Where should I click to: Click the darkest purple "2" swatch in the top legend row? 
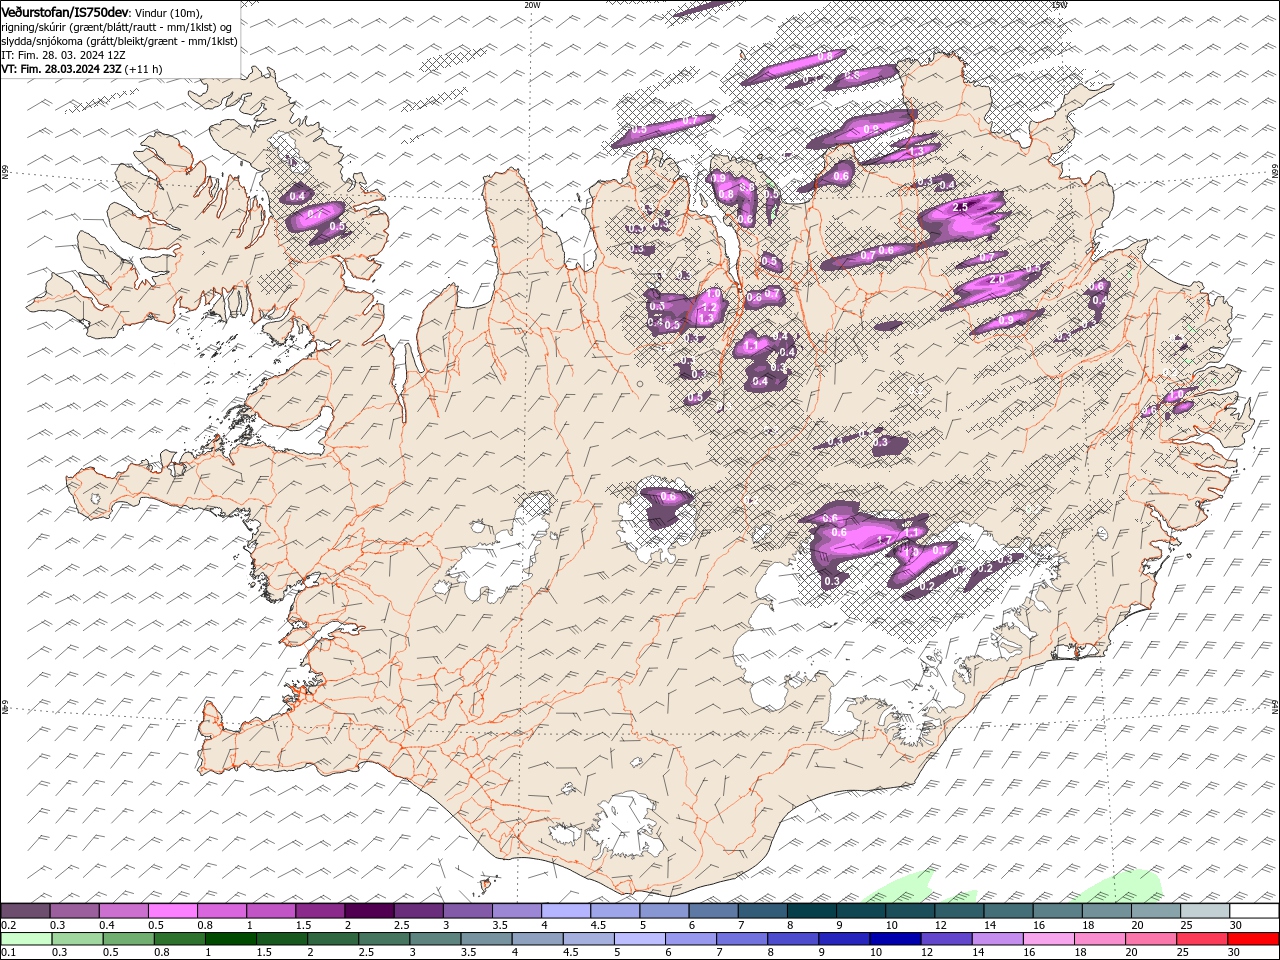click(x=368, y=911)
